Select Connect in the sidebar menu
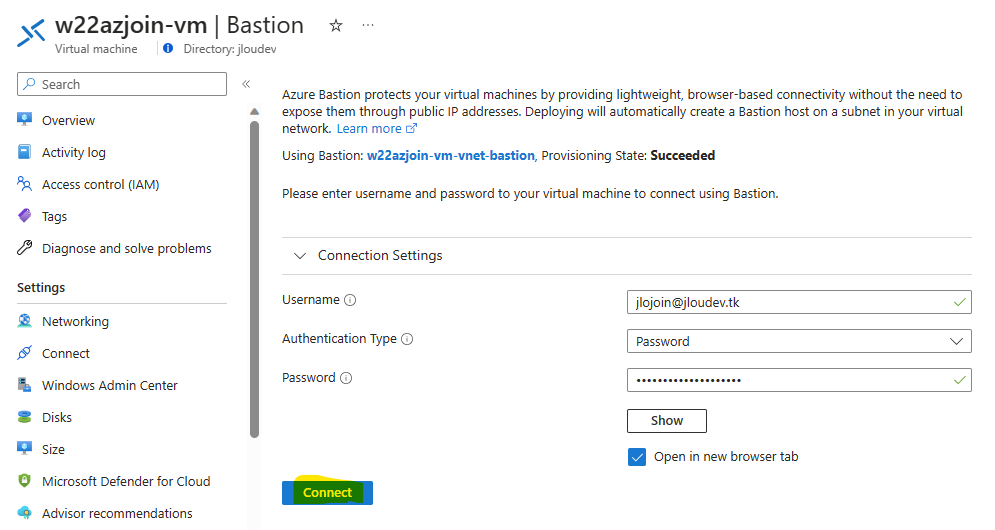The image size is (995, 530). pyautogui.click(x=65, y=353)
